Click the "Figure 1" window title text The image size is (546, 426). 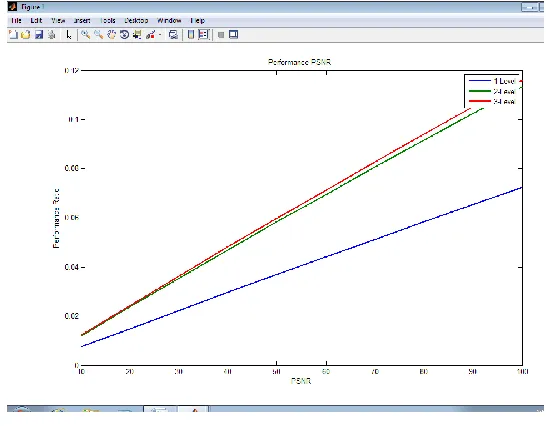click(x=32, y=7)
